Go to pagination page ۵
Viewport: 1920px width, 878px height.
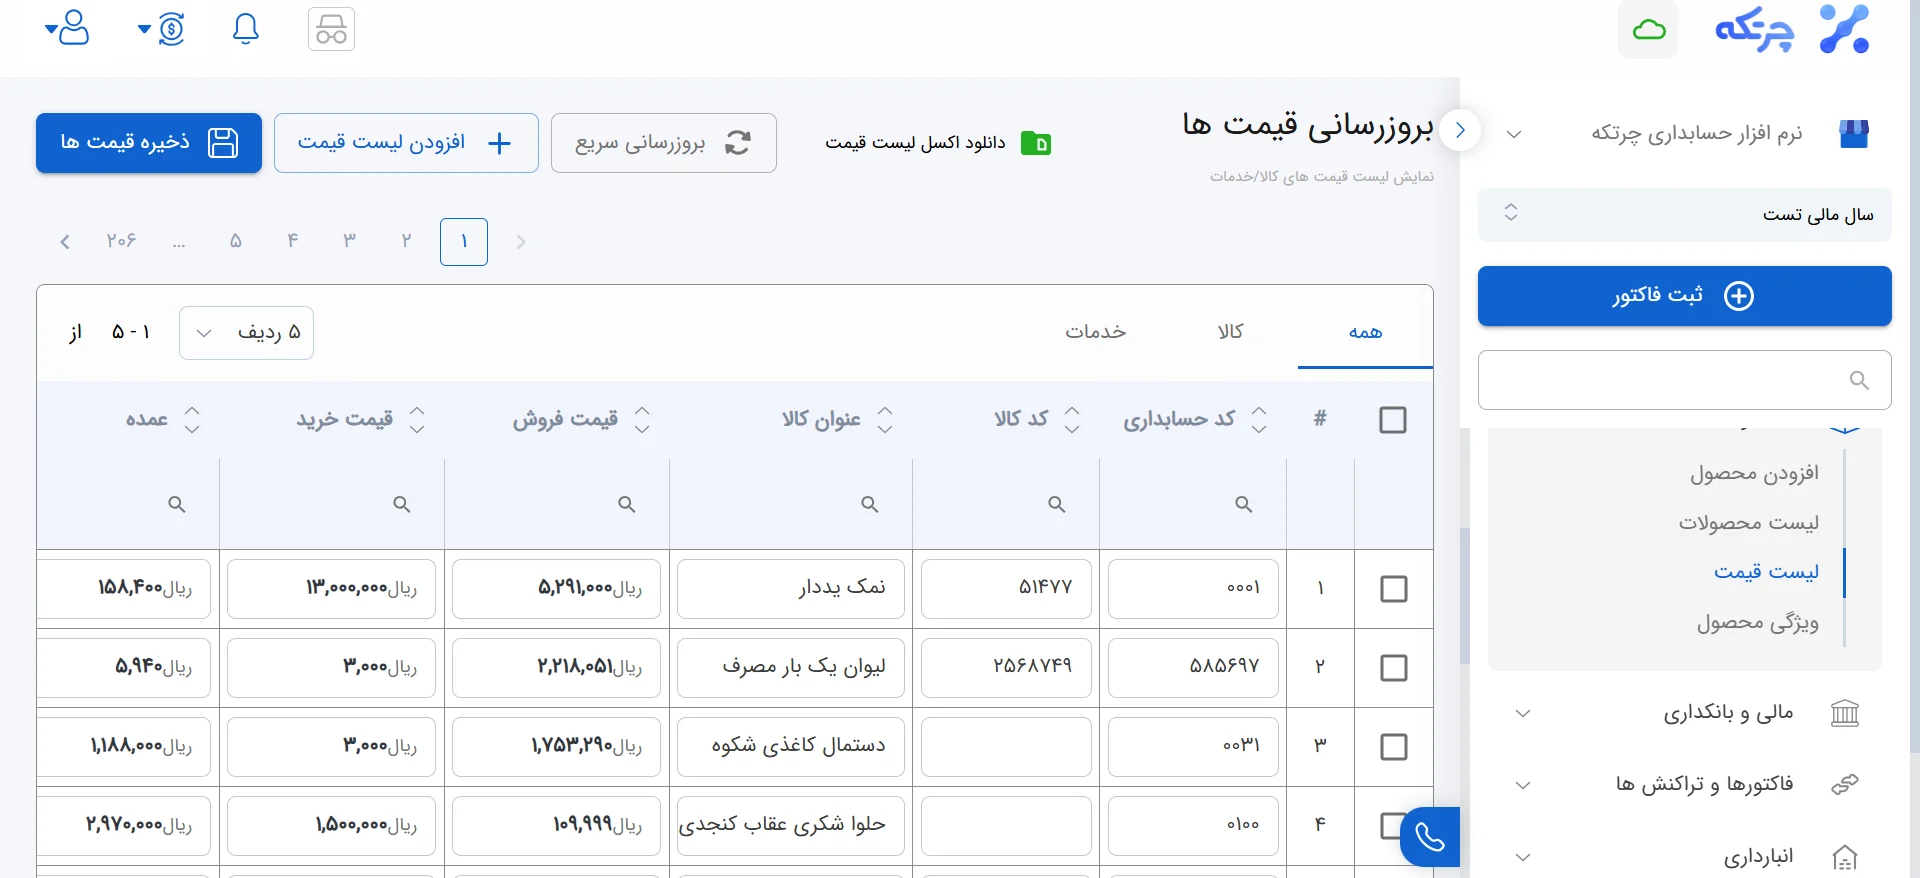pos(235,241)
